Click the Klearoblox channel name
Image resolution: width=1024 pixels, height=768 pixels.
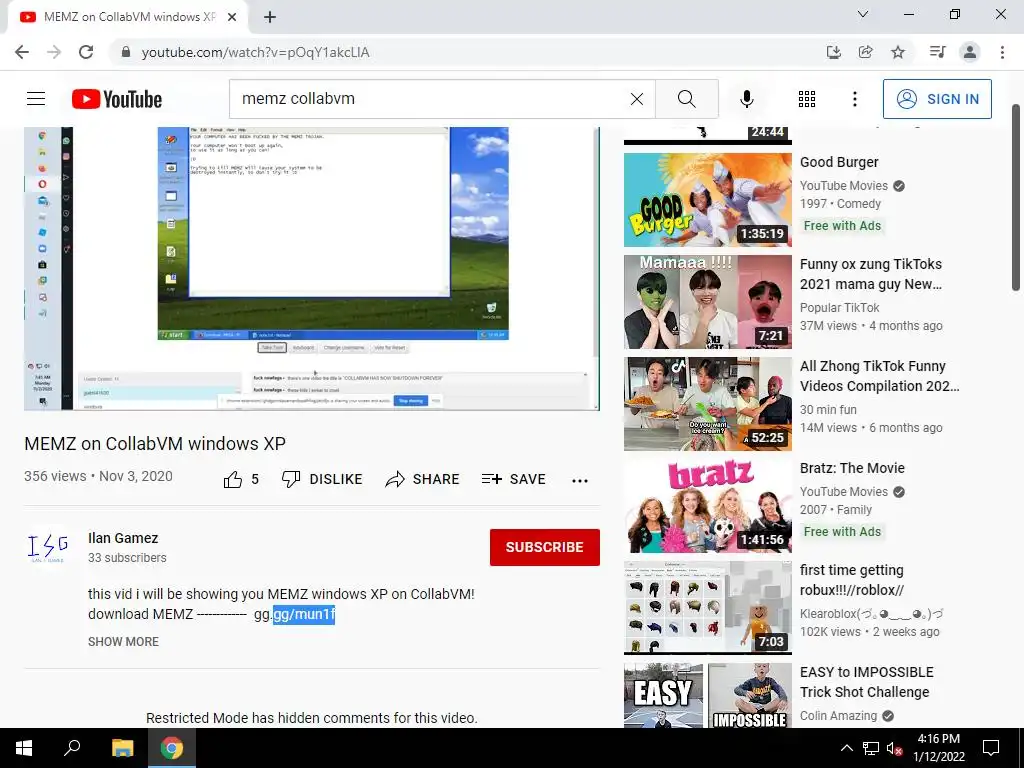click(871, 614)
